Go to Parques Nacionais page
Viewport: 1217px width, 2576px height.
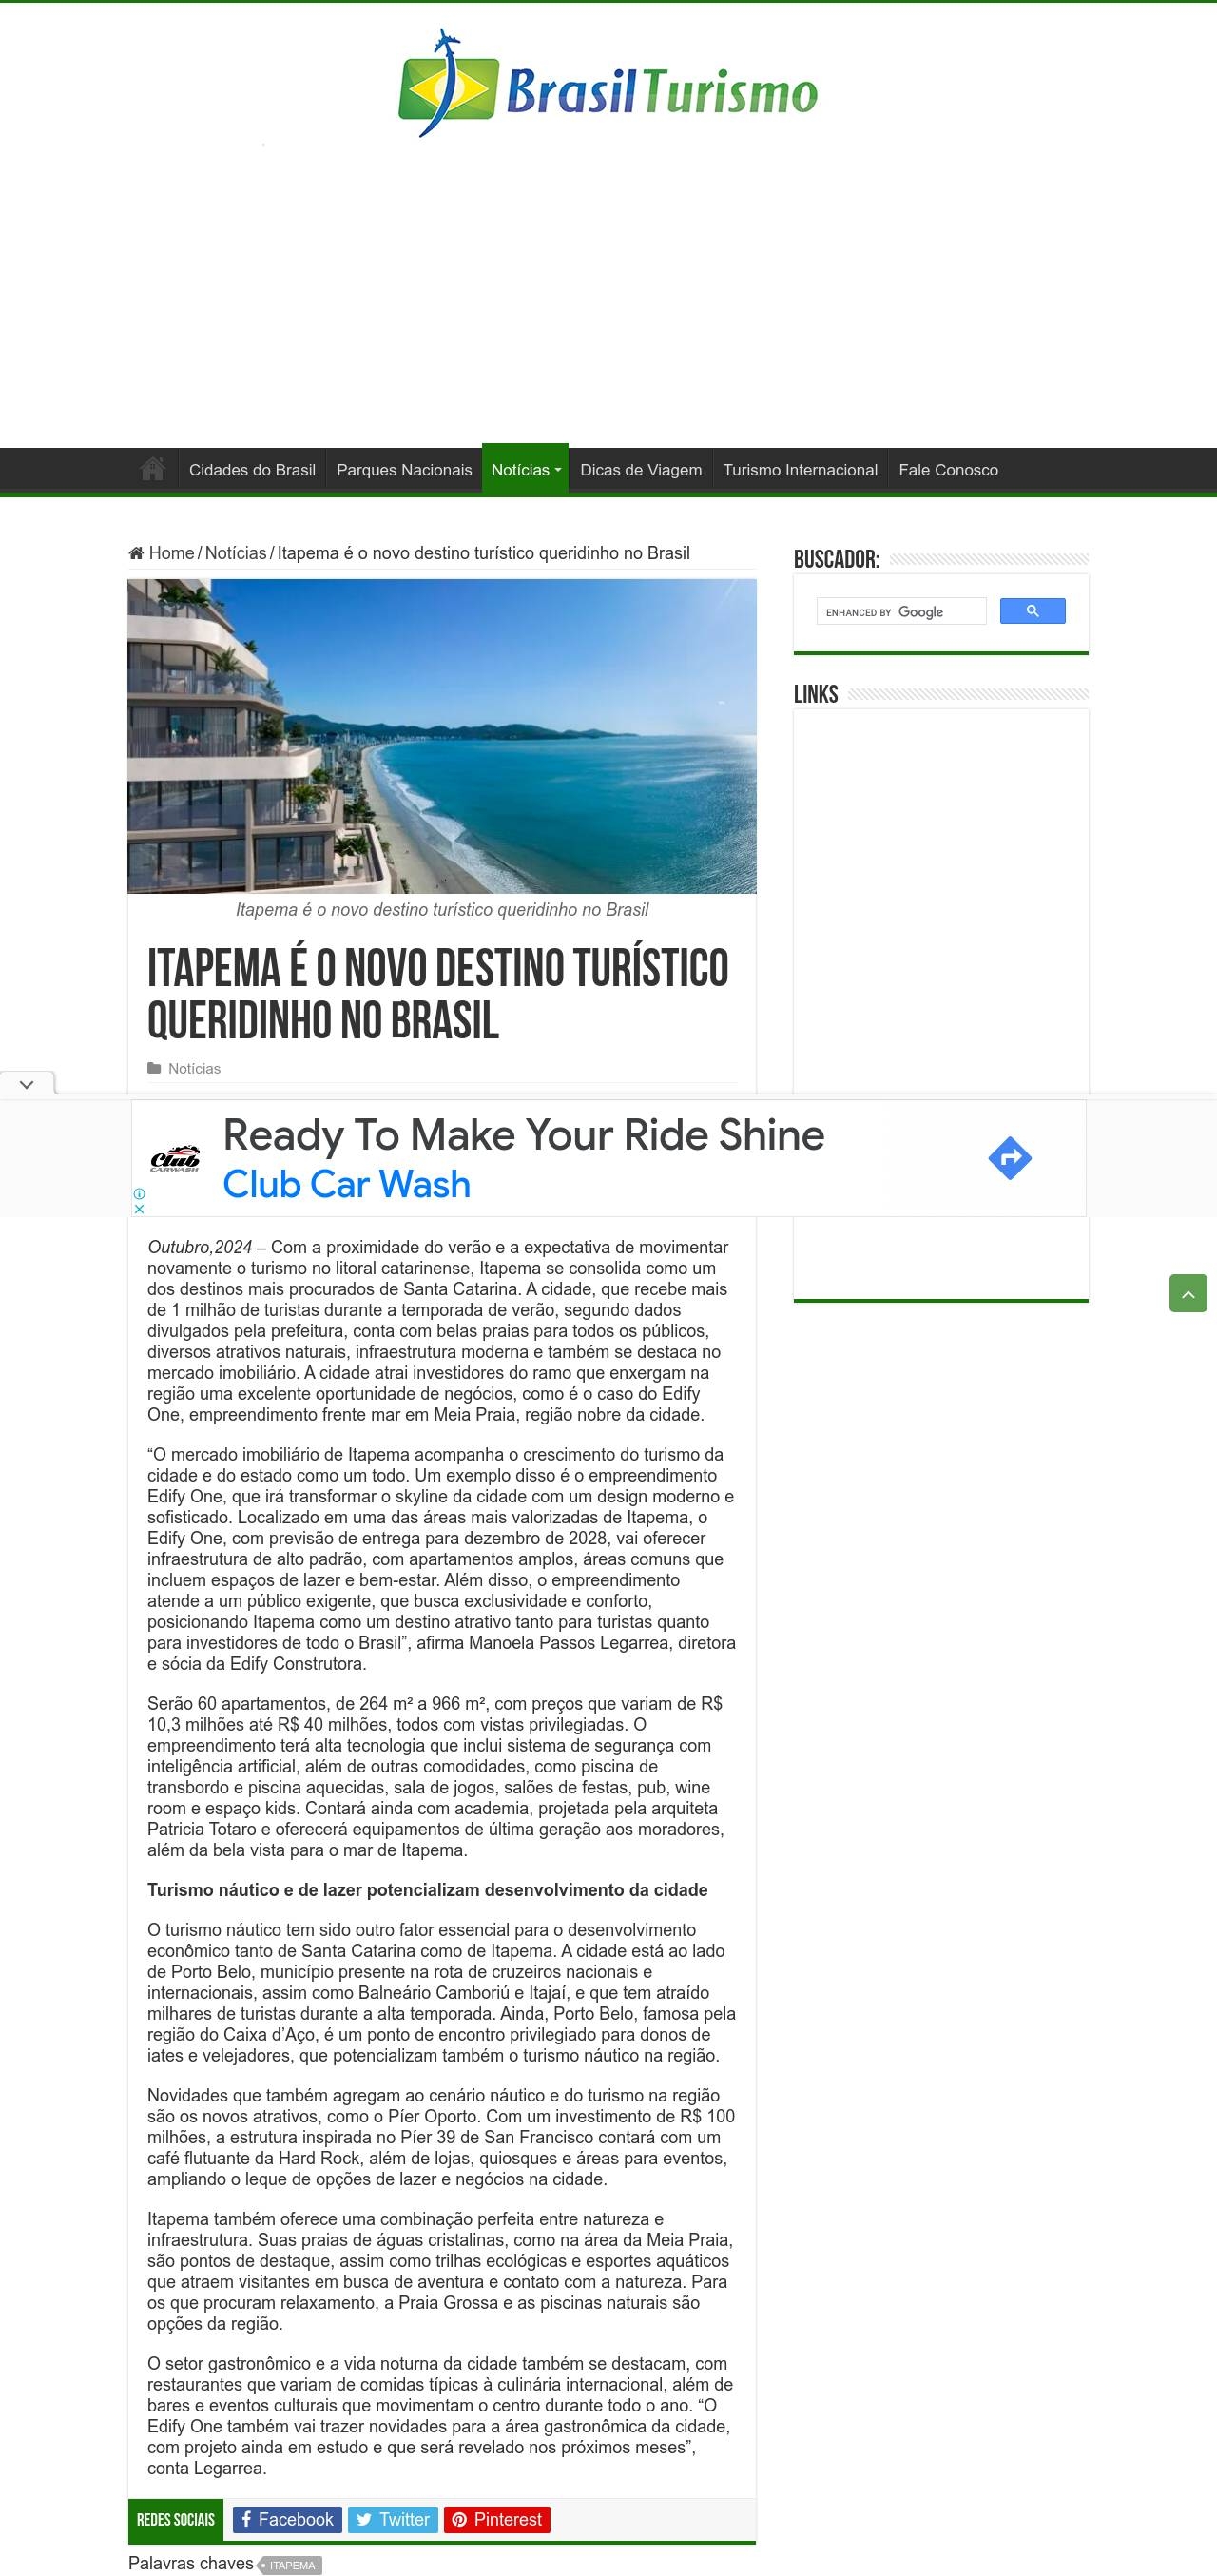(404, 470)
